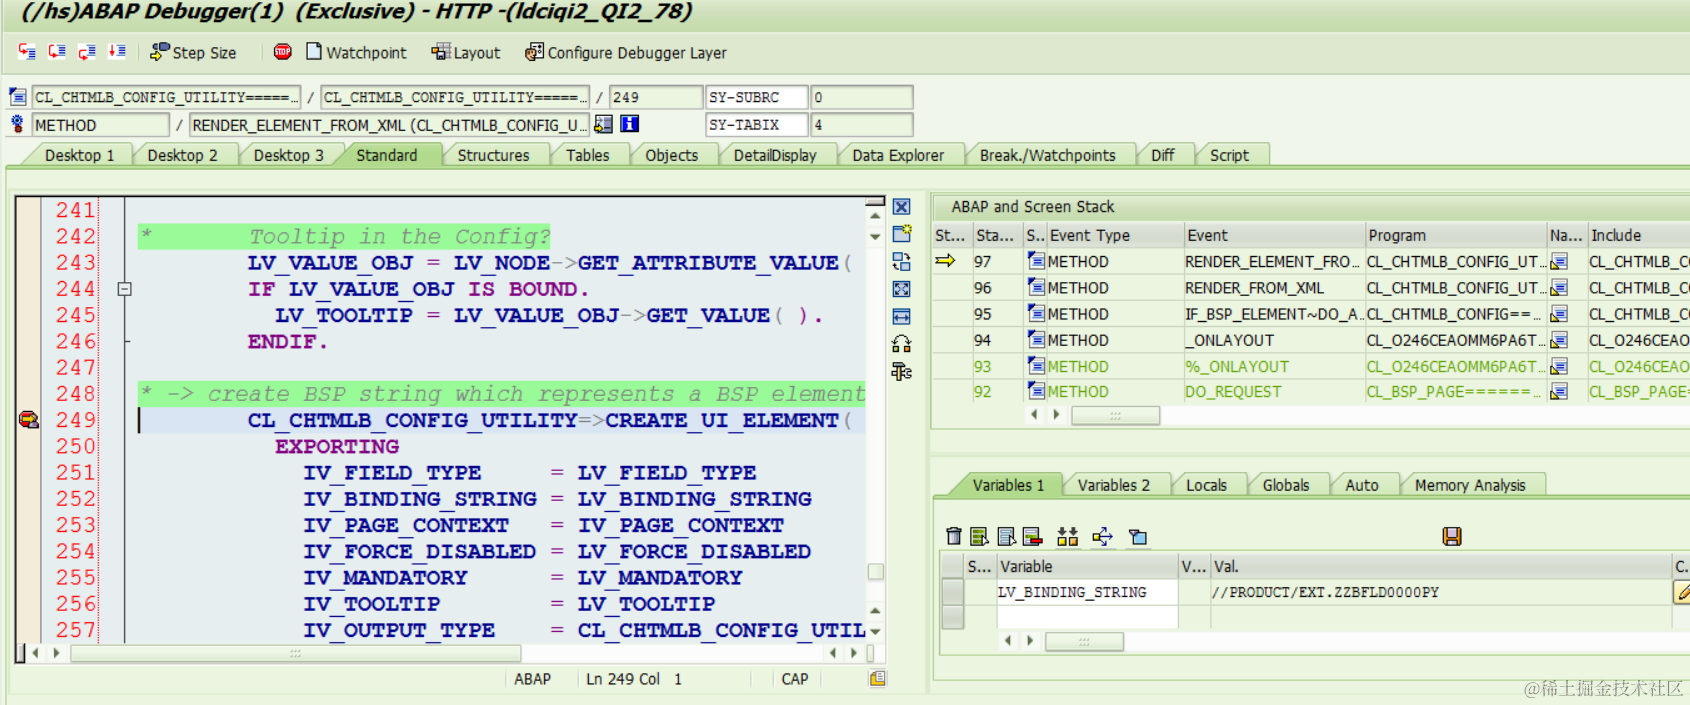Click the source editor horizontal scrollbar thumb
The height and width of the screenshot is (705, 1690).
point(296,653)
